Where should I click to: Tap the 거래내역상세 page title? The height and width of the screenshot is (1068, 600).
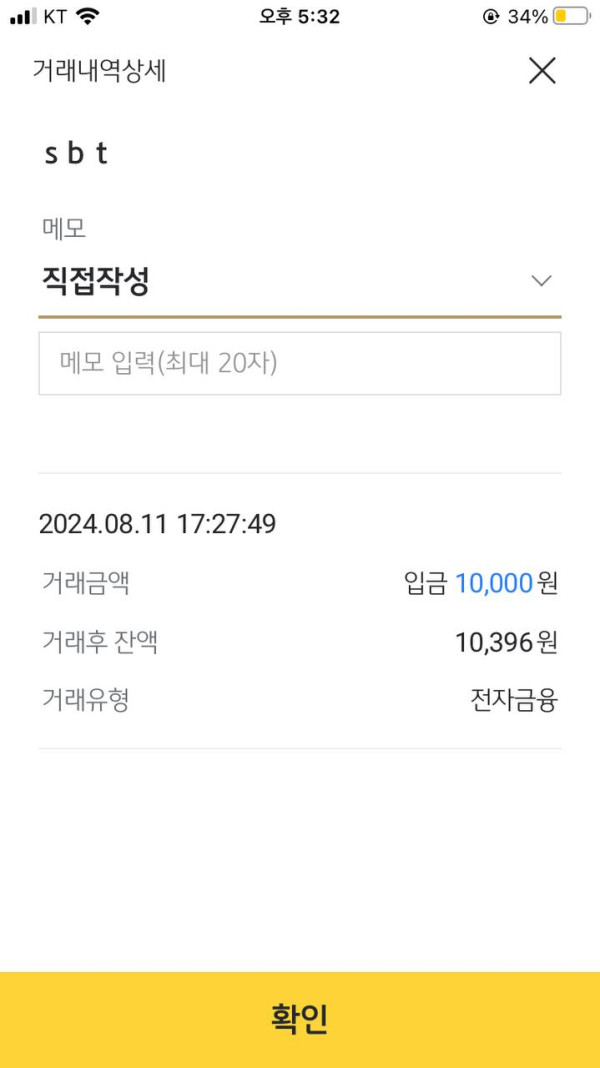coord(99,71)
